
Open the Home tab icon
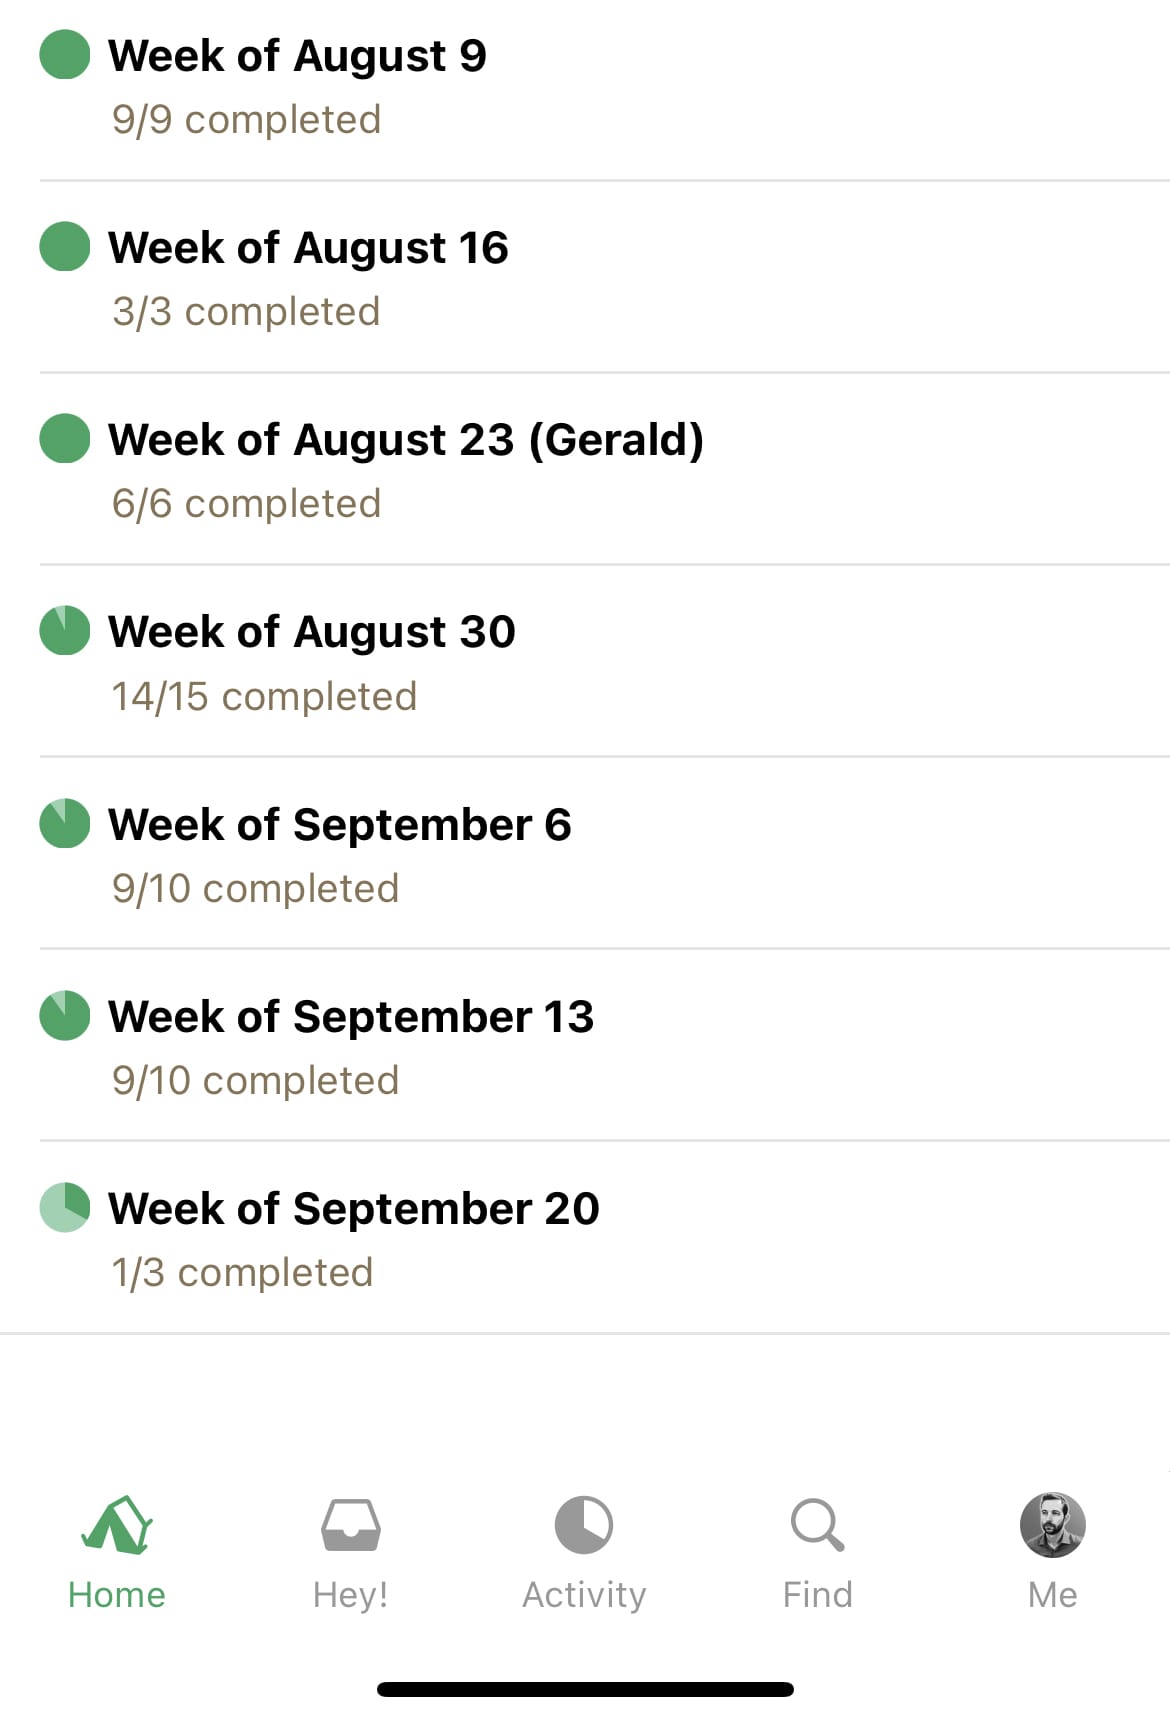[117, 1525]
